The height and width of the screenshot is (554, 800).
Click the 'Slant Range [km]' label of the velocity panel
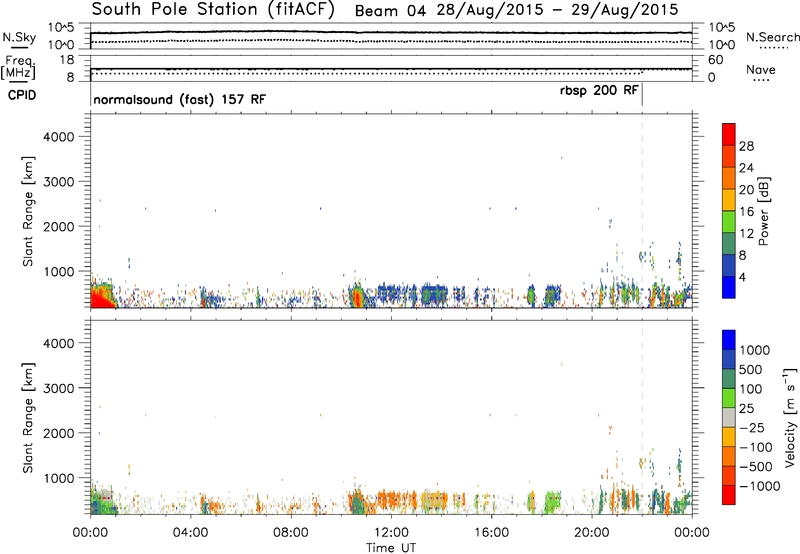pyautogui.click(x=28, y=418)
